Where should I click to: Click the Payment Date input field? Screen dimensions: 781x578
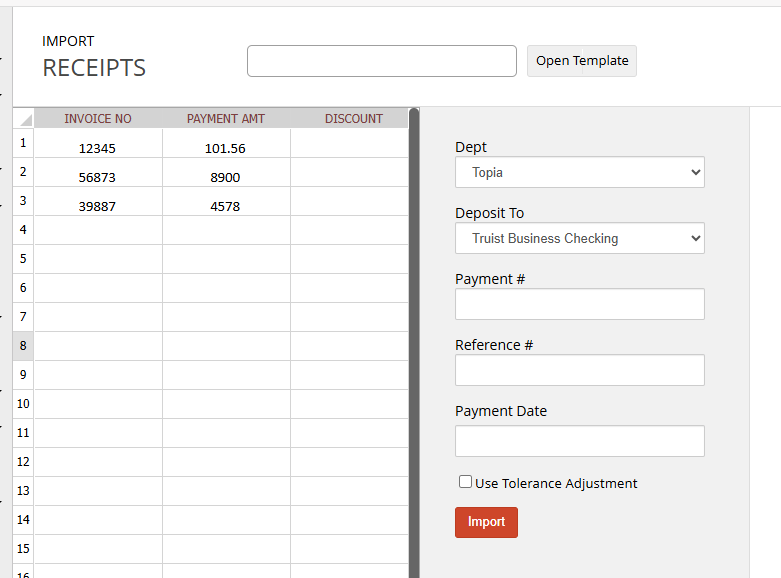580,441
